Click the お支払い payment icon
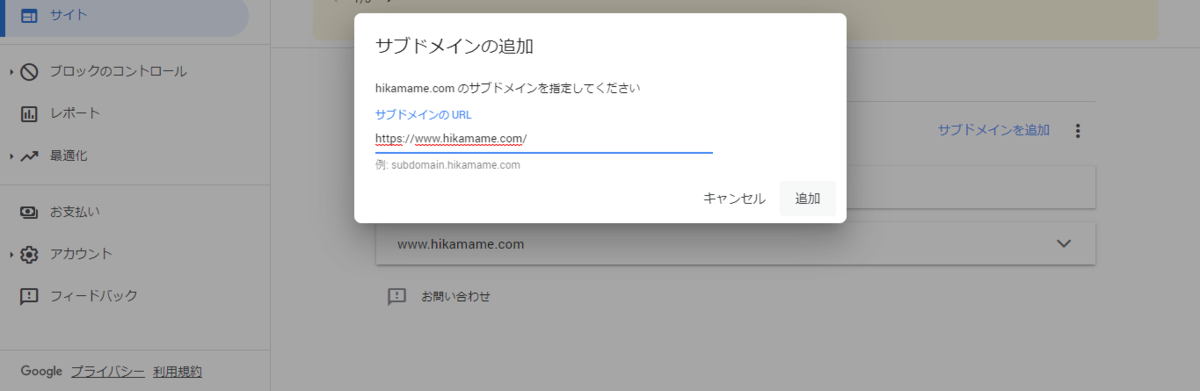 (29, 212)
